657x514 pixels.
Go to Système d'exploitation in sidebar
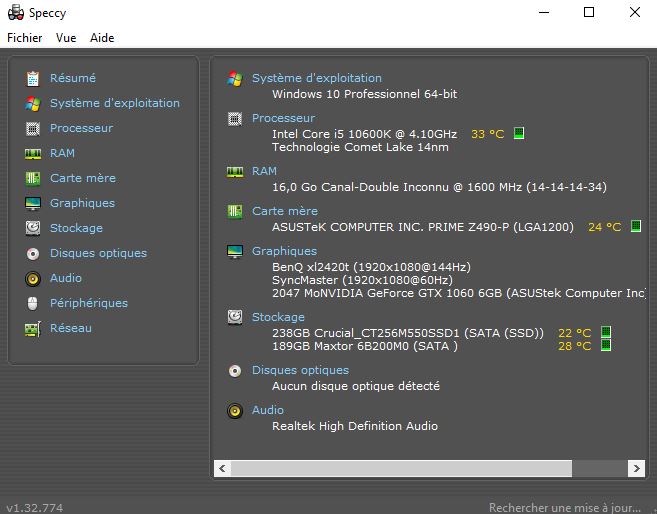tap(115, 103)
